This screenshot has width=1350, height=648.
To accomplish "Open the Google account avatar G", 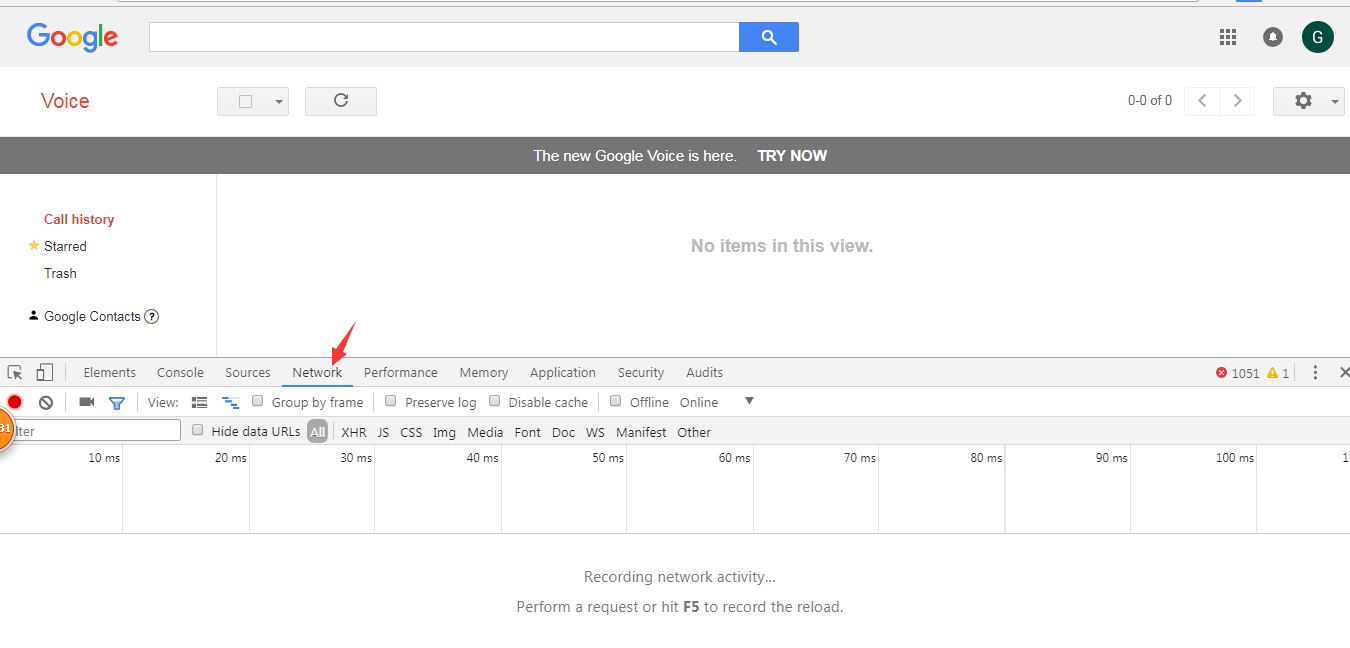I will 1318,37.
